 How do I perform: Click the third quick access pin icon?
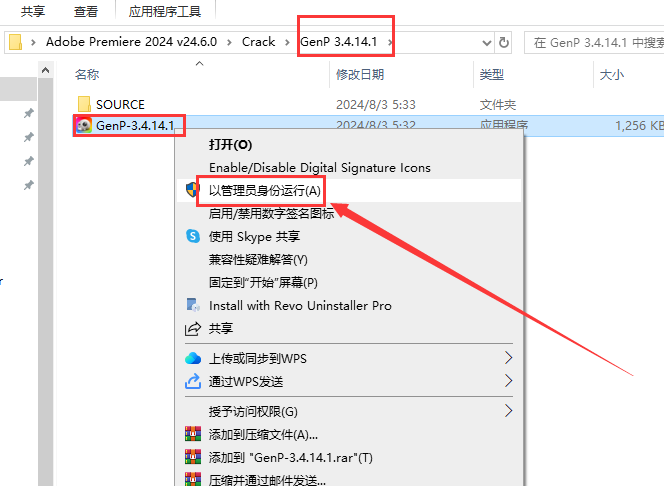point(28,161)
